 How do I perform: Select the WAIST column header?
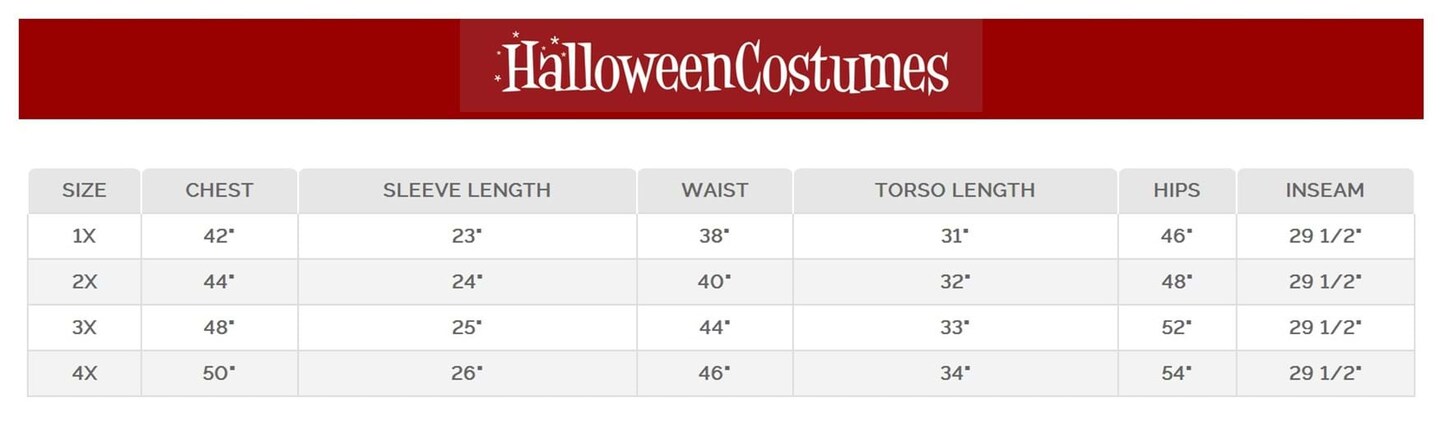(715, 190)
